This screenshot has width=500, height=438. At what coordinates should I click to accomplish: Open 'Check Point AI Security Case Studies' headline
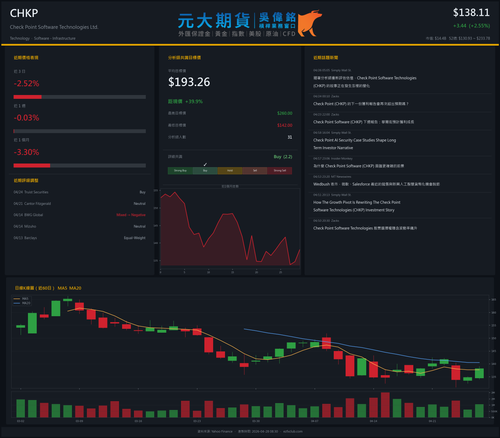coord(354,144)
